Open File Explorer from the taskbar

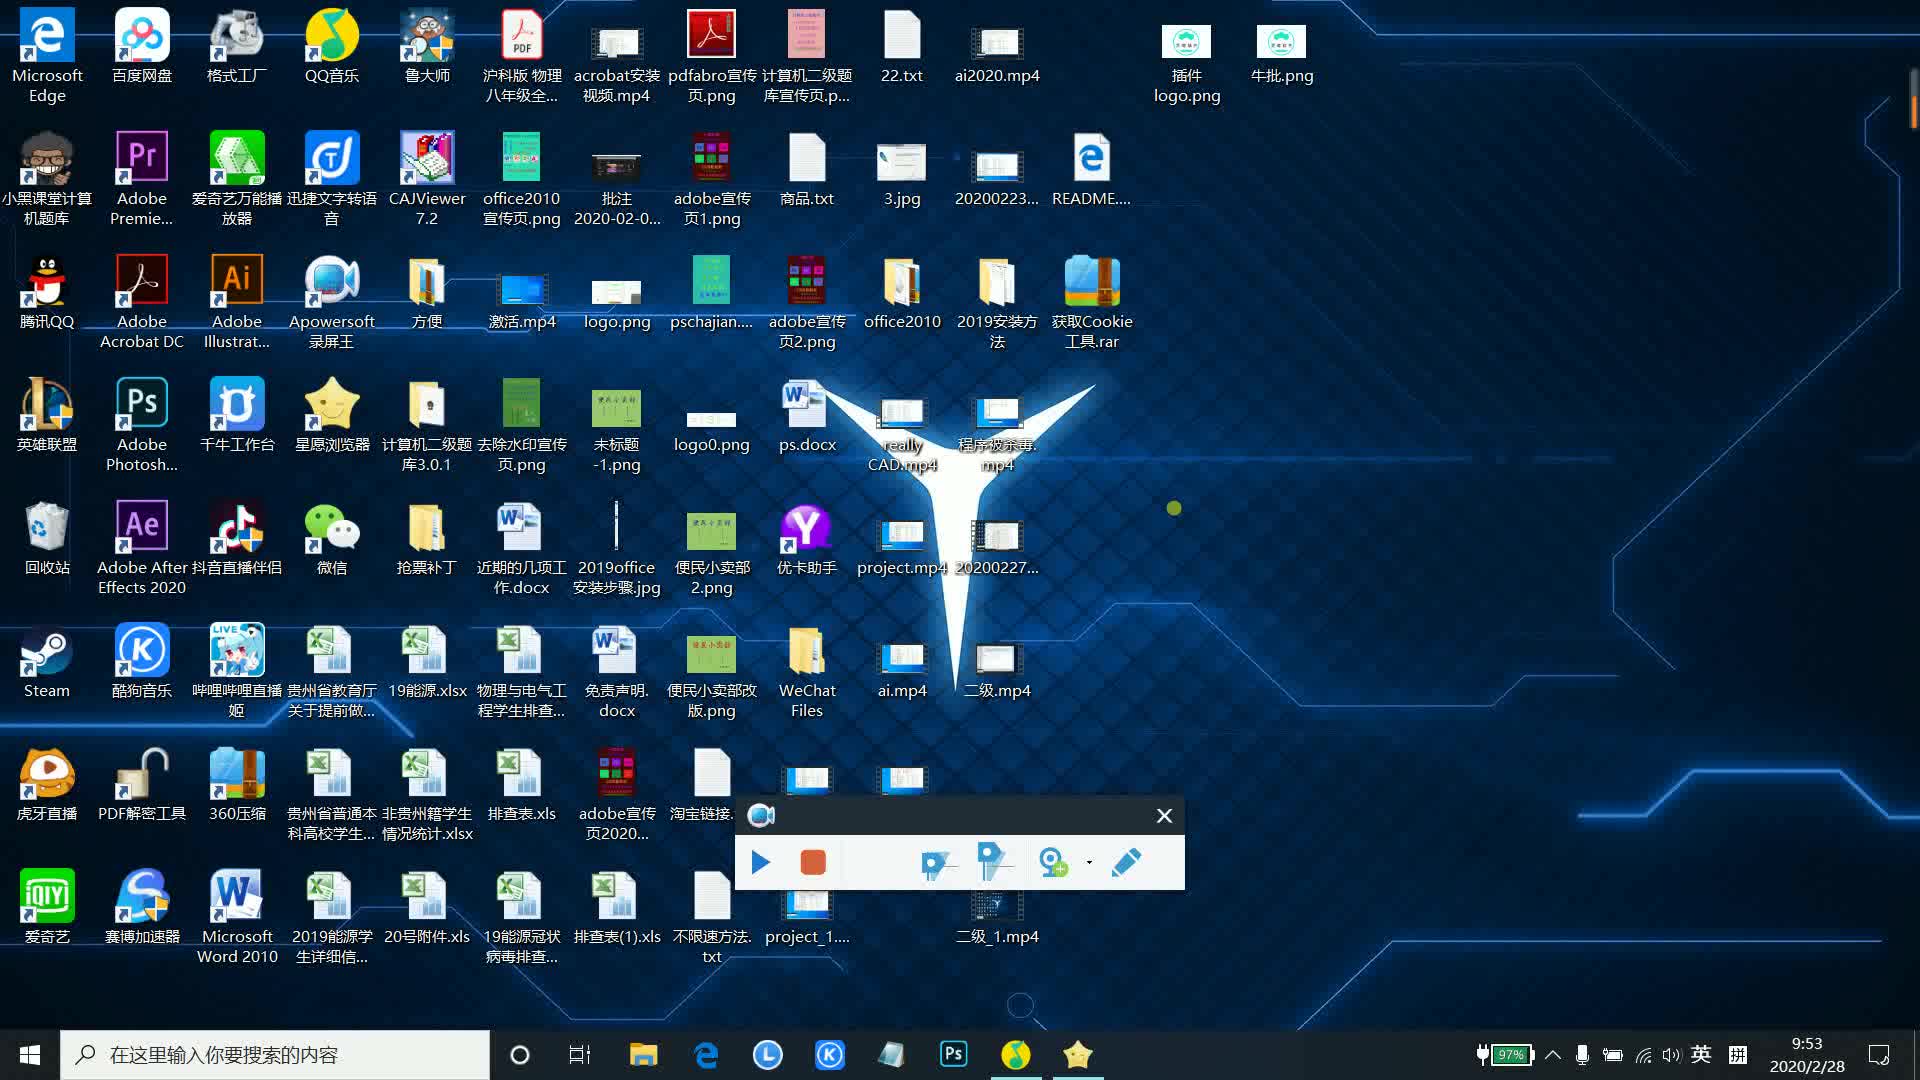643,1055
